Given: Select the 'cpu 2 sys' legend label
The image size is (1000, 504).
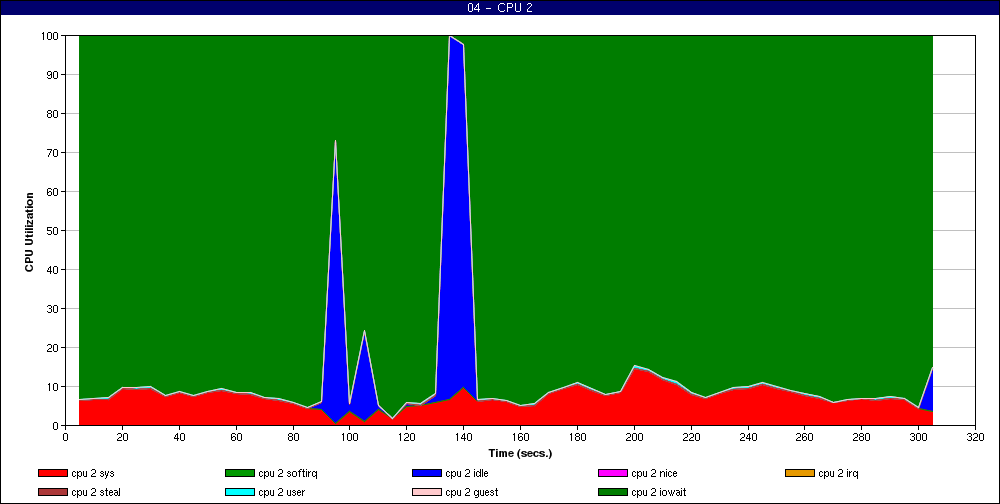Looking at the screenshot, I should pos(93,473).
